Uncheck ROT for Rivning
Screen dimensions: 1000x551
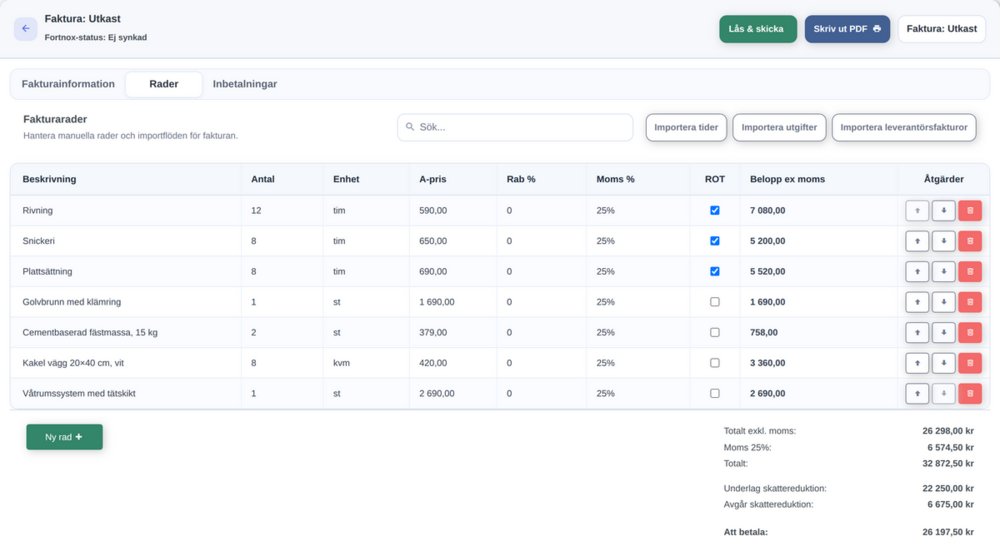click(x=715, y=210)
